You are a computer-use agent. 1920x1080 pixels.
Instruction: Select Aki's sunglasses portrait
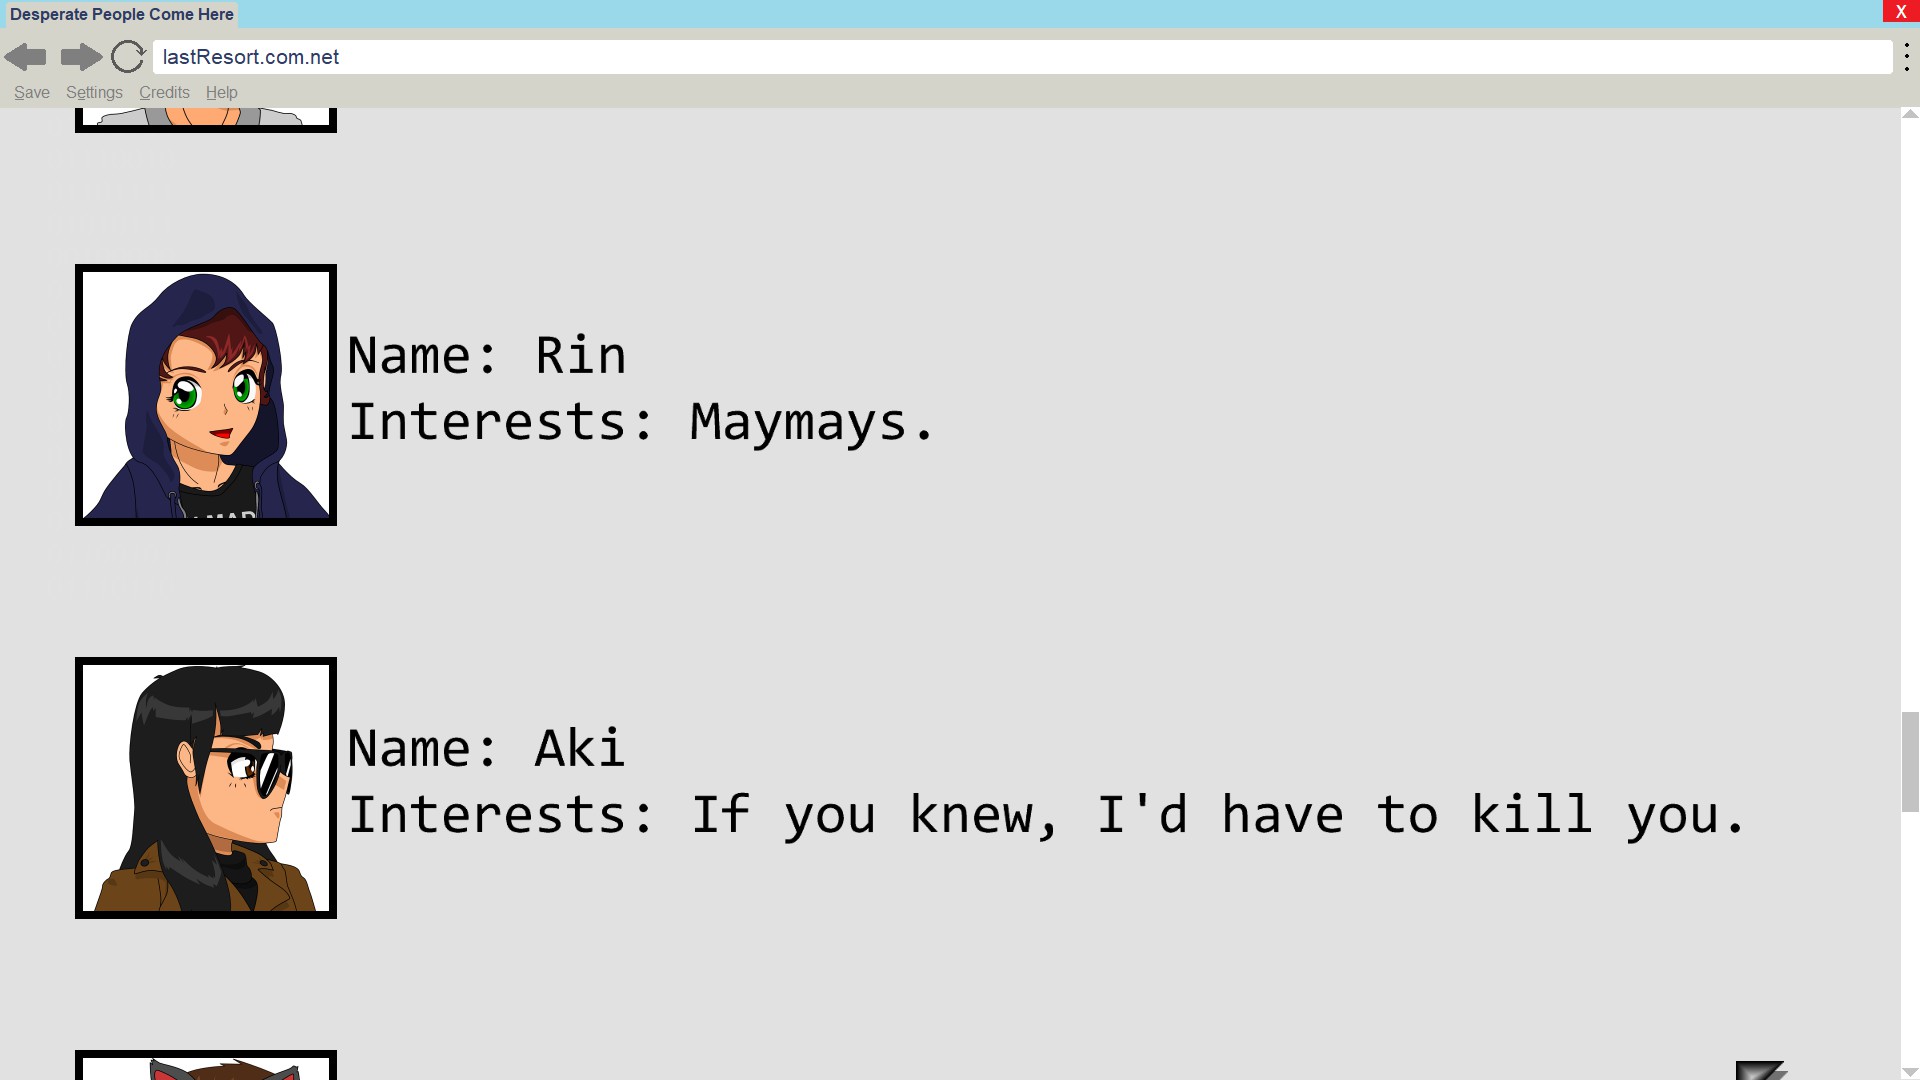point(206,788)
